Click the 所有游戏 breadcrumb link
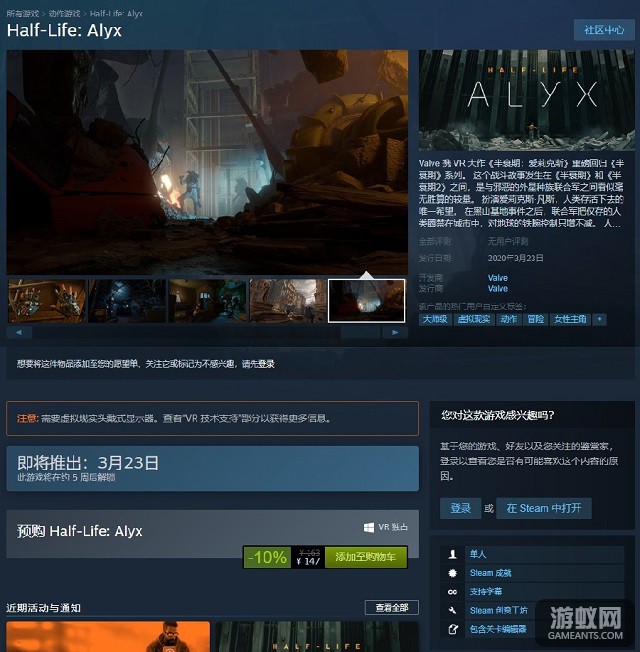Viewport: 640px width, 652px height. 22,14
